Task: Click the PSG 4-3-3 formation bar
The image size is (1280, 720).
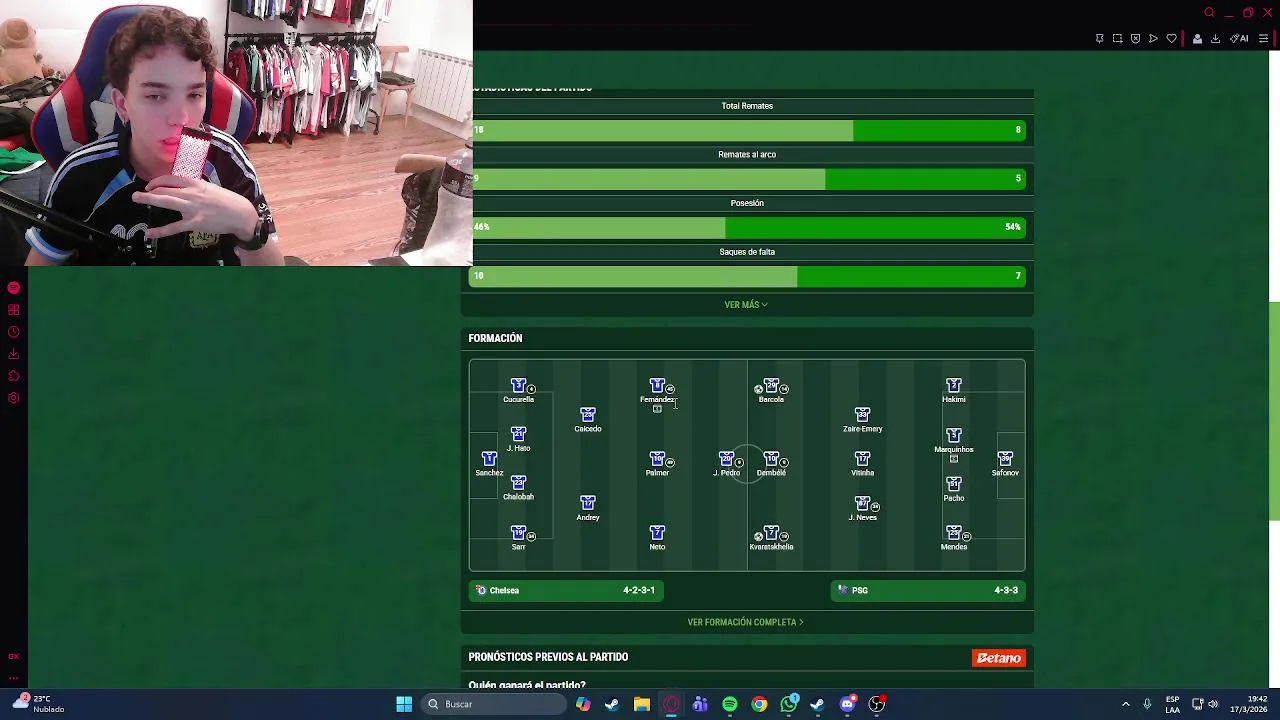Action: [x=928, y=590]
